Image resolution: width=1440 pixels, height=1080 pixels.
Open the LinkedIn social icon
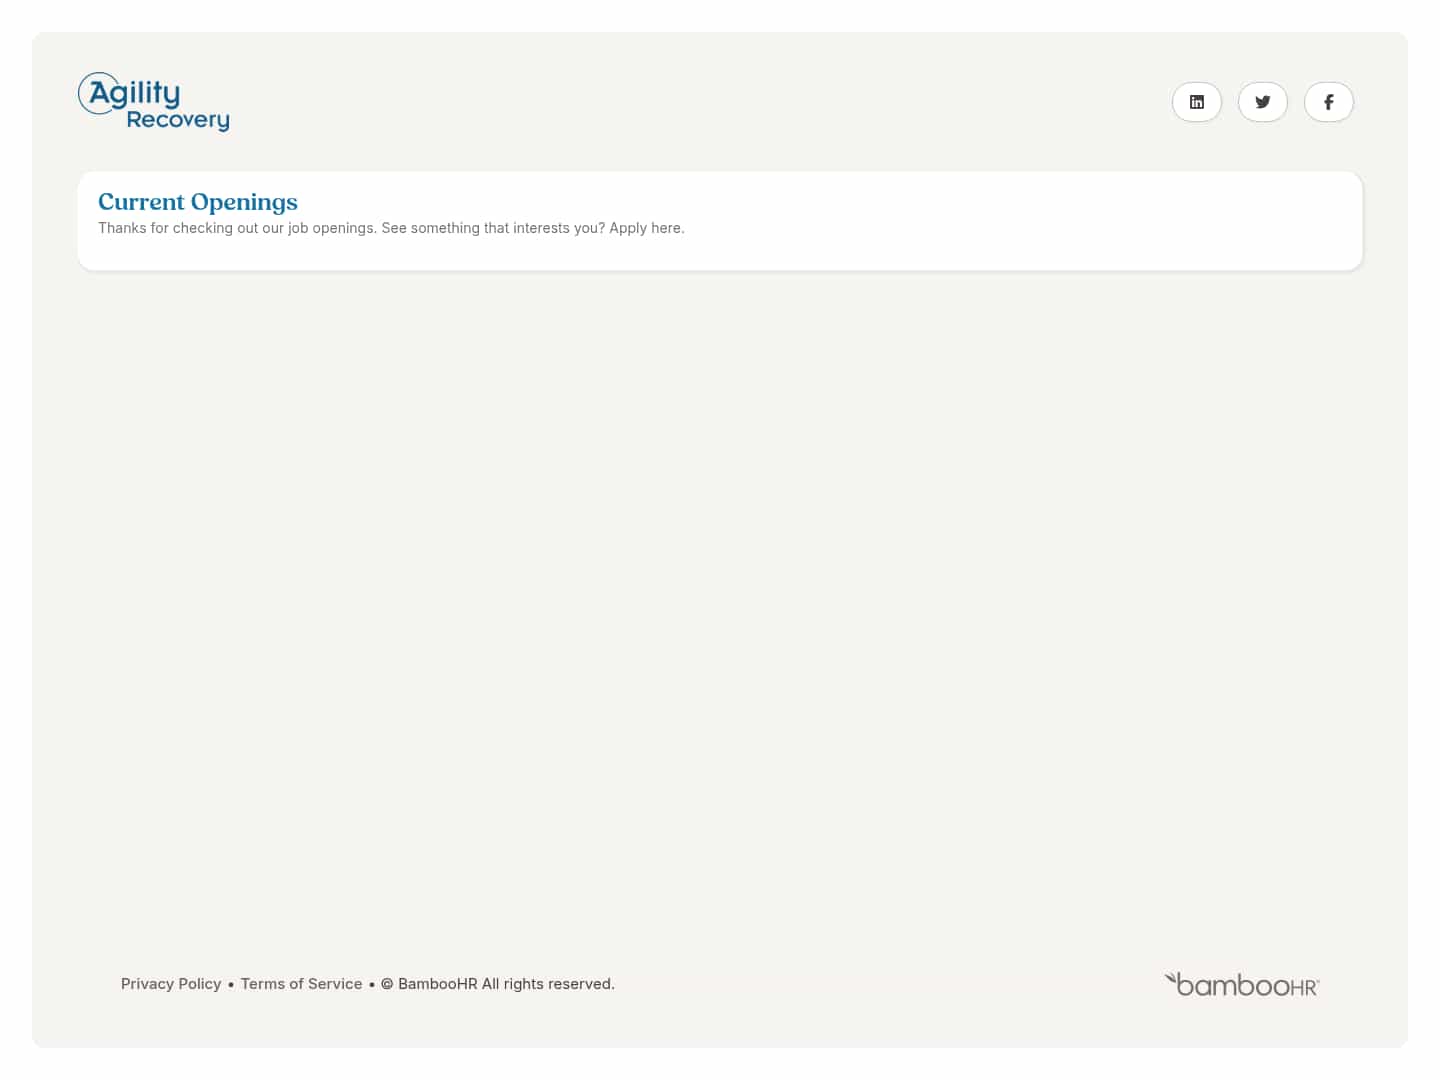point(1197,102)
